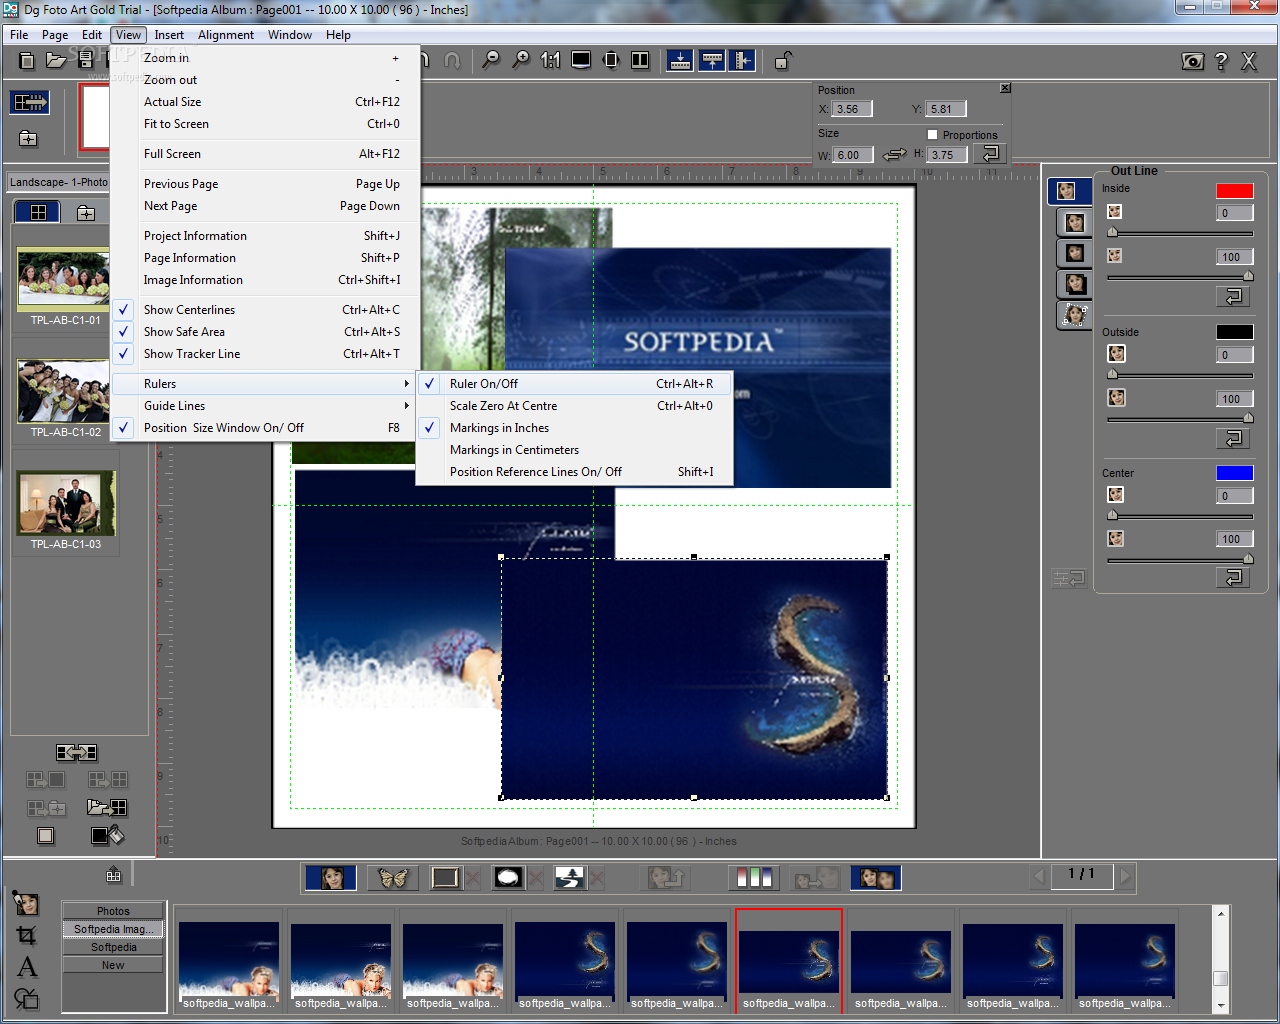Choose Markings in Centimeters
This screenshot has width=1280, height=1024.
pos(574,450)
